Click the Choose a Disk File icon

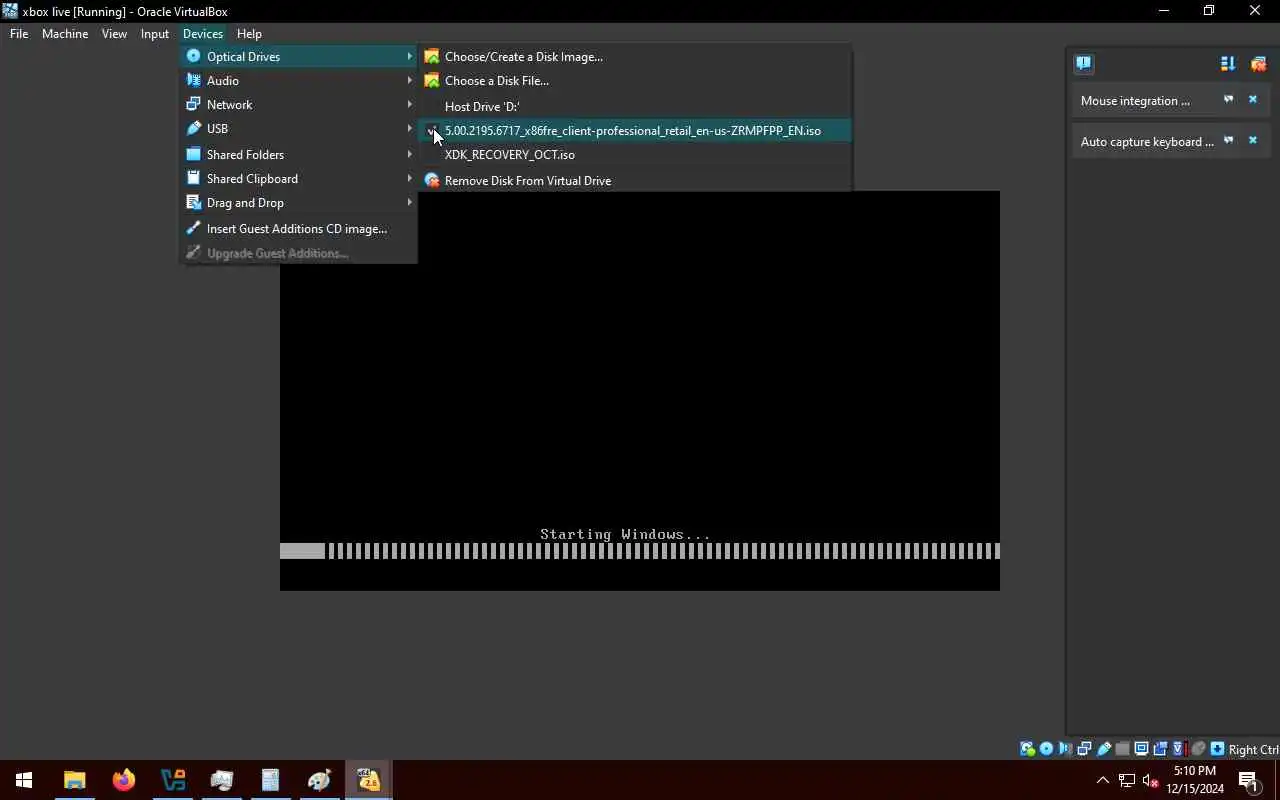432,80
